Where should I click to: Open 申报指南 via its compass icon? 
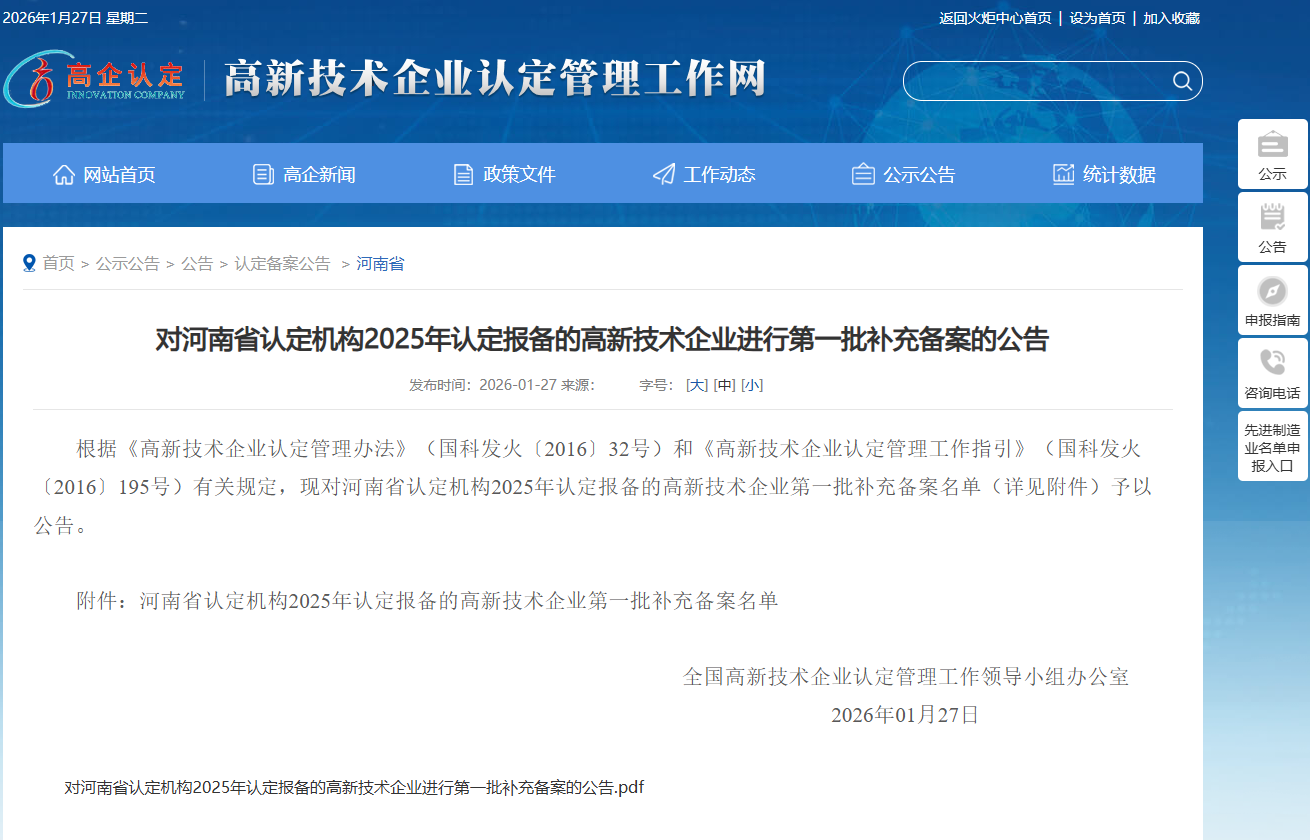pyautogui.click(x=1271, y=291)
